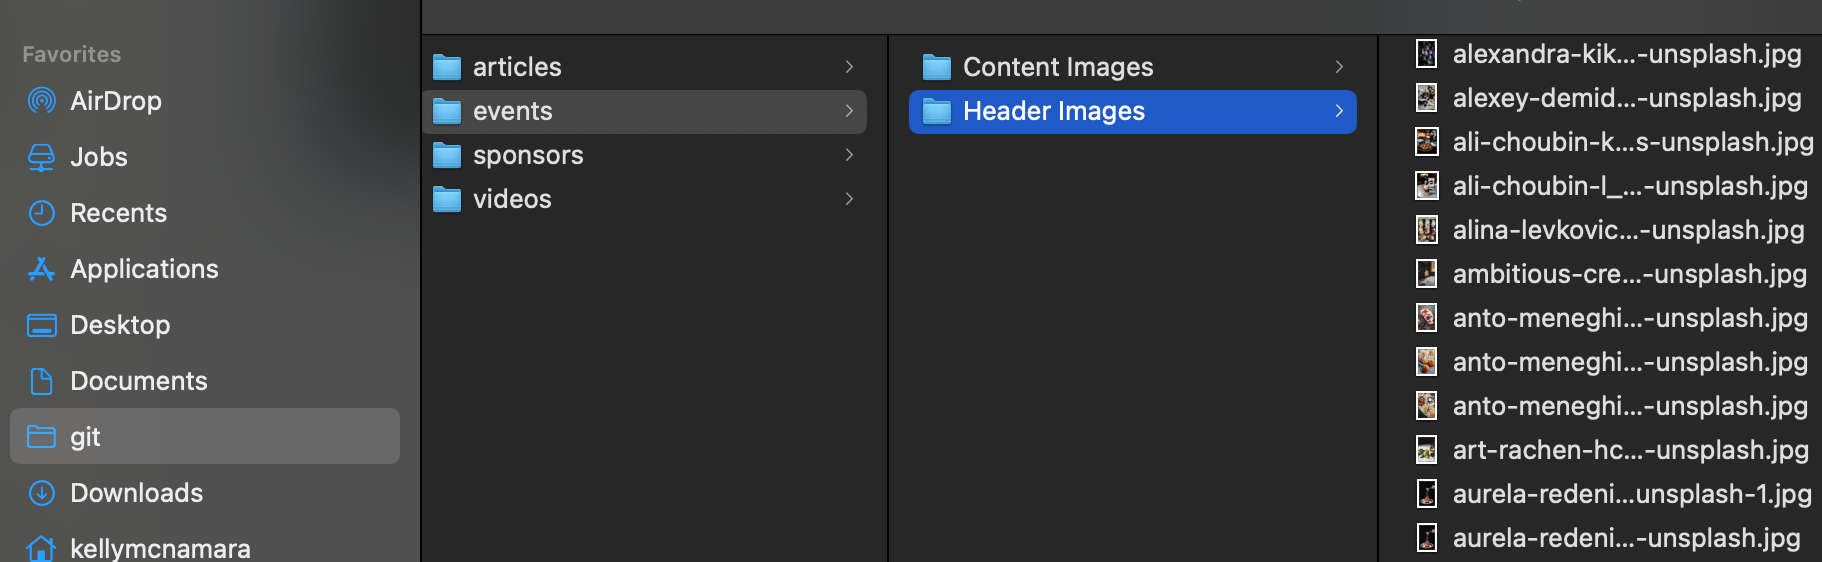Click the Recents clock icon

tap(41, 213)
